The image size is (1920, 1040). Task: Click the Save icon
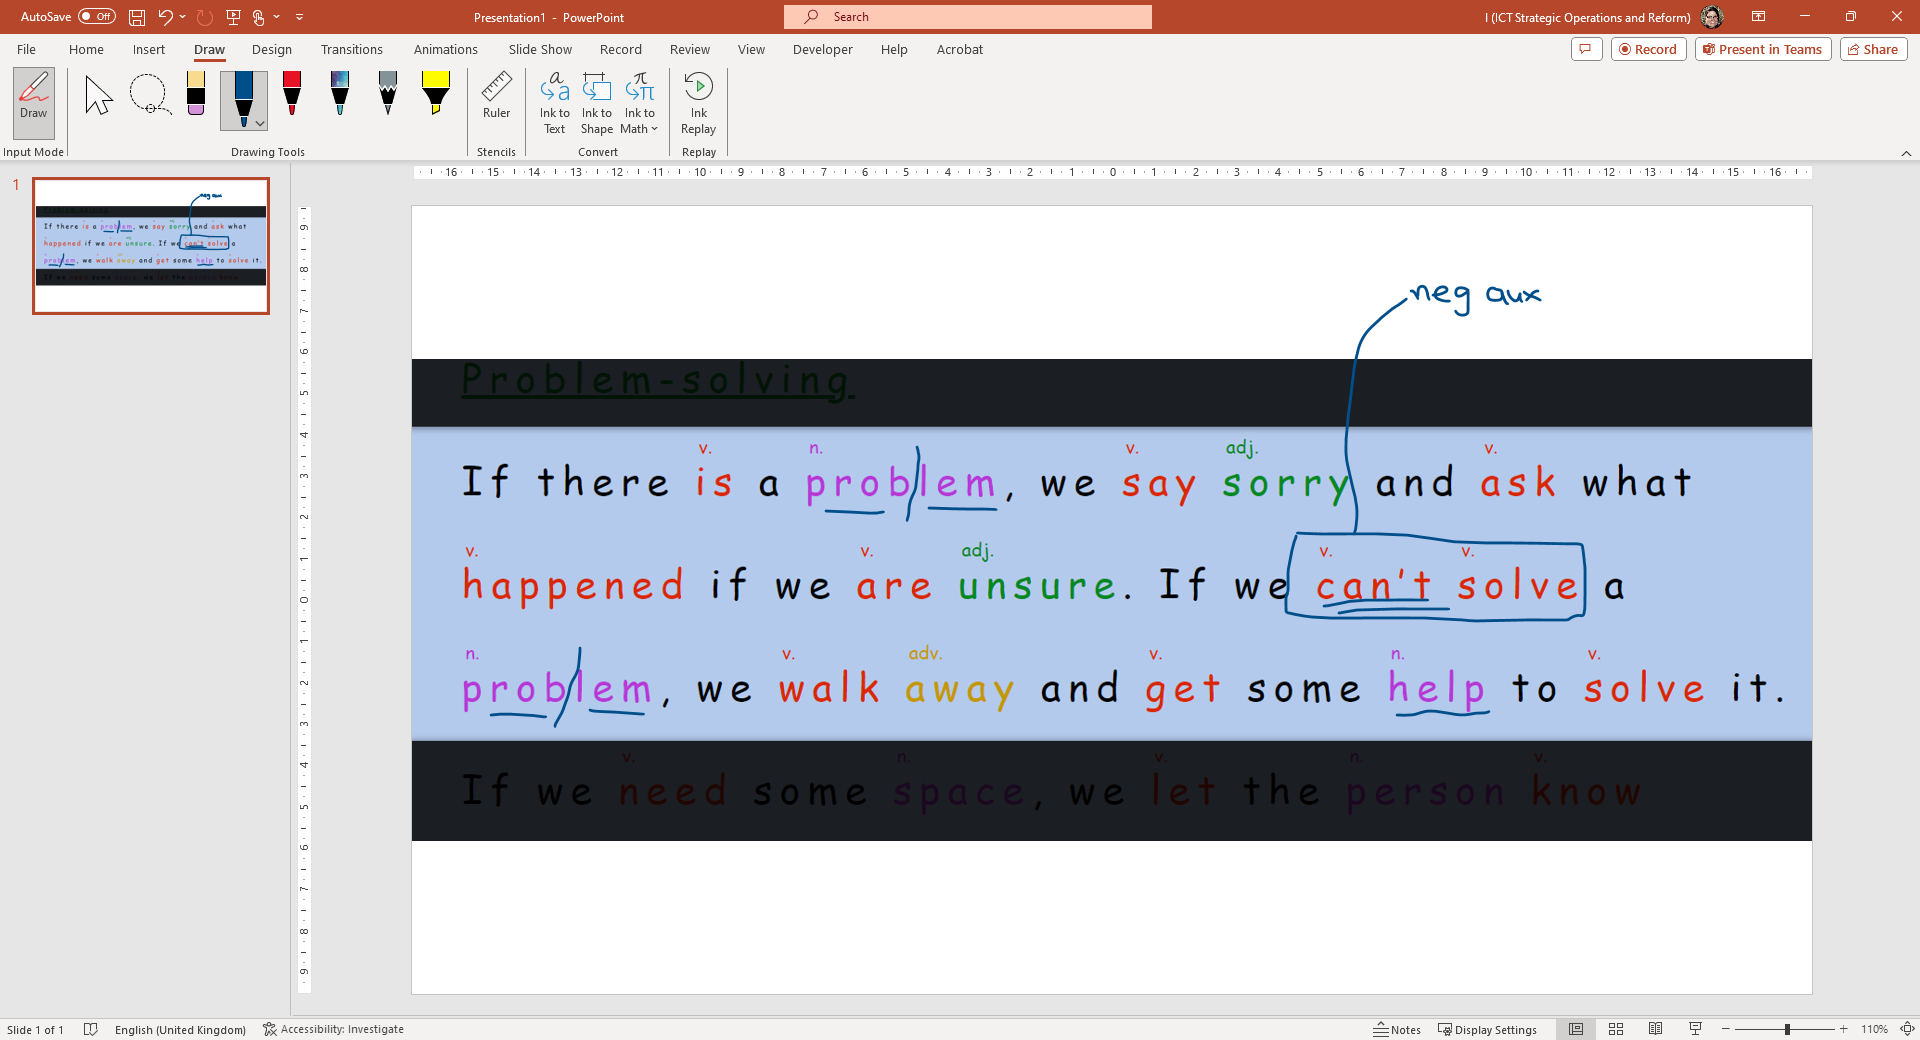coord(137,17)
